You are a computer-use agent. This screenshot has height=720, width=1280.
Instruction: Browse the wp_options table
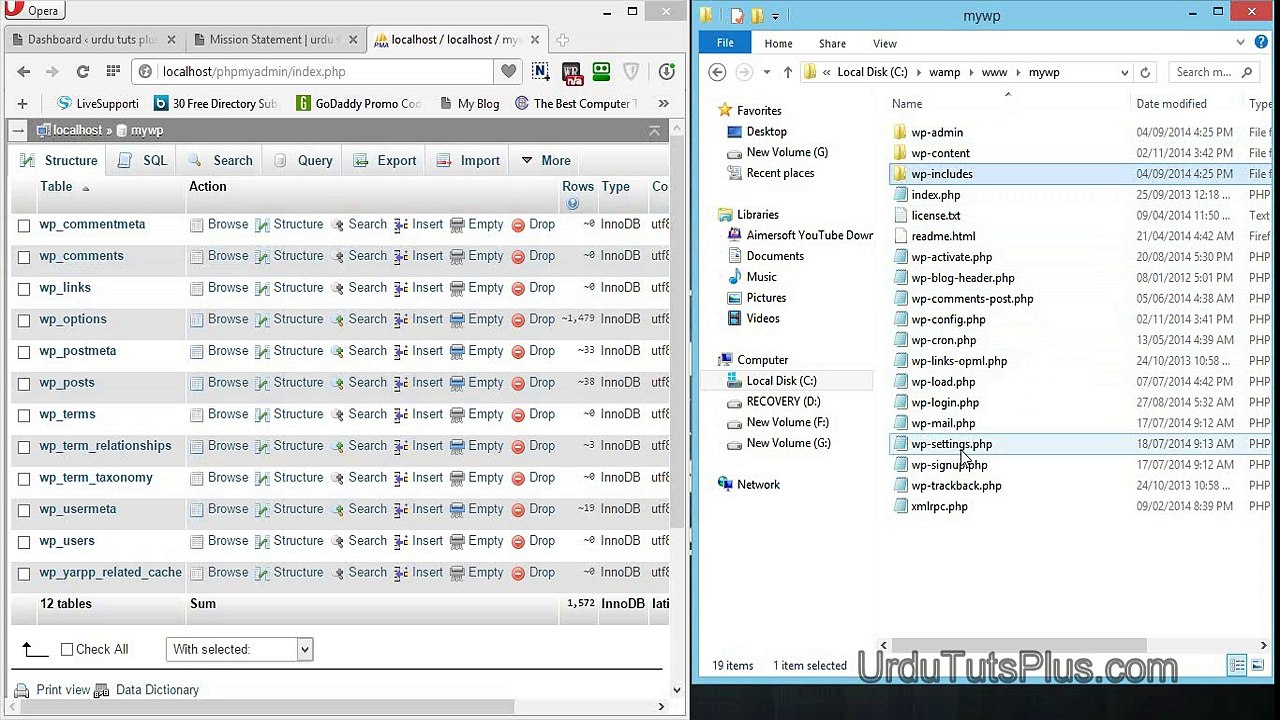(219, 319)
